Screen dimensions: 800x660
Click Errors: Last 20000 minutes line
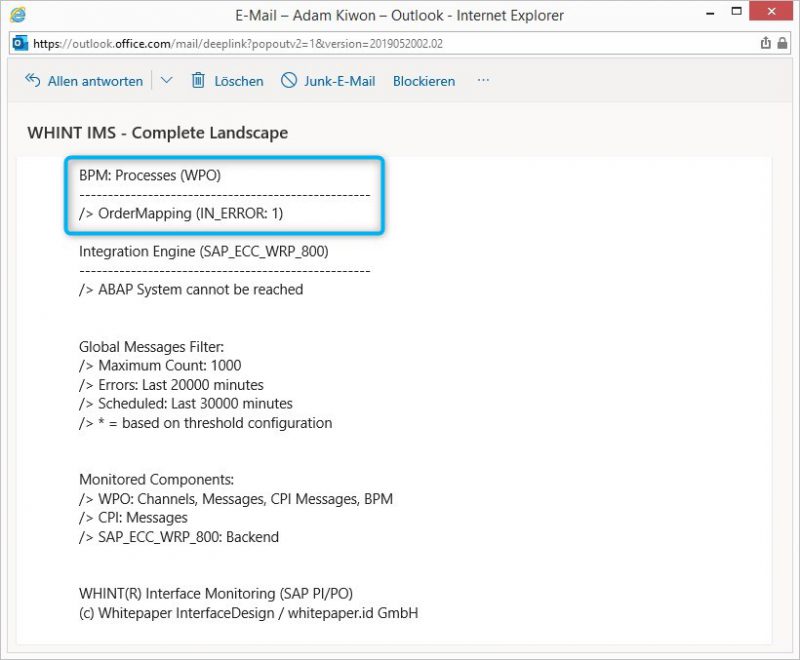pyautogui.click(x=171, y=385)
